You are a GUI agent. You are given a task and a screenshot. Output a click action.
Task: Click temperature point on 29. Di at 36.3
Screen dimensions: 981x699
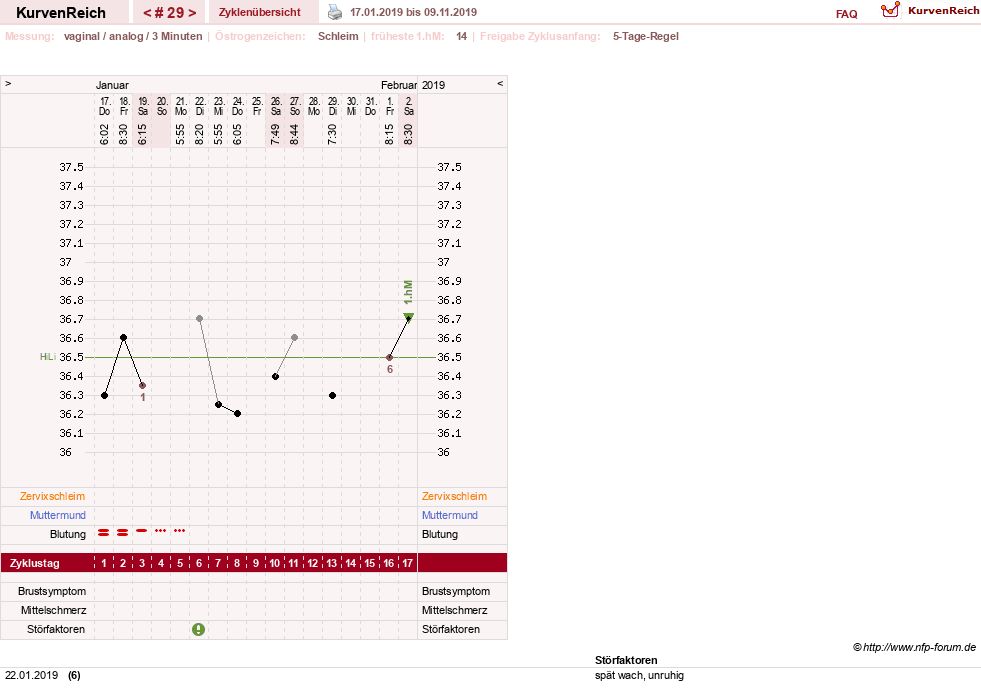pos(332,395)
